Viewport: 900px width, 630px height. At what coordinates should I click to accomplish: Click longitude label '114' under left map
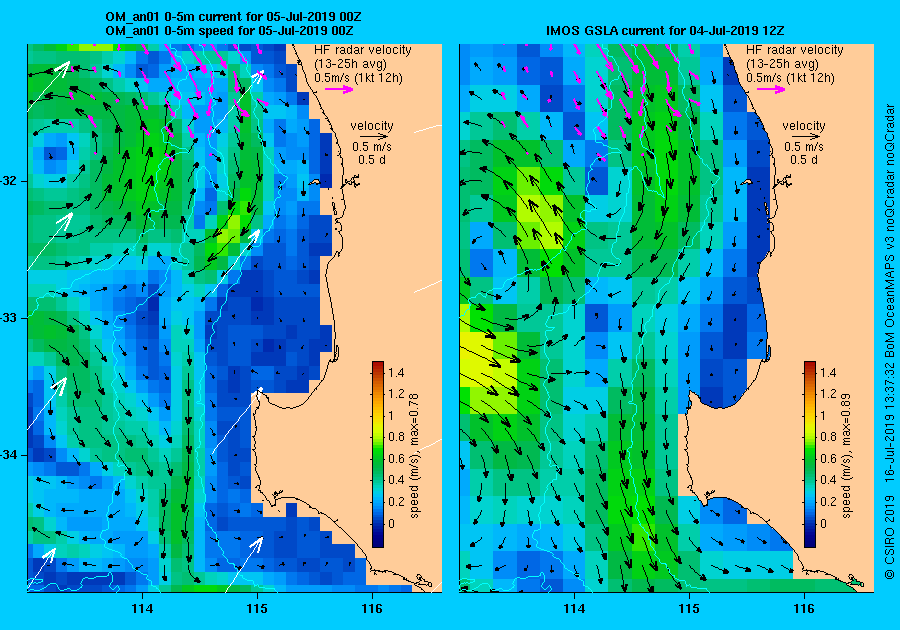pos(142,609)
